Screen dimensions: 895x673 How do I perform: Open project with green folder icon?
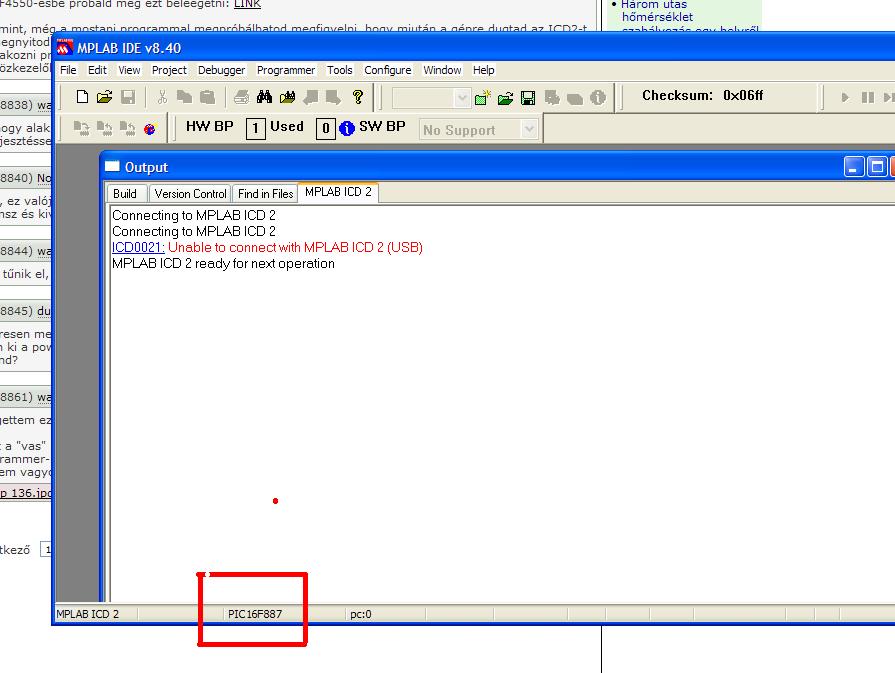505,98
